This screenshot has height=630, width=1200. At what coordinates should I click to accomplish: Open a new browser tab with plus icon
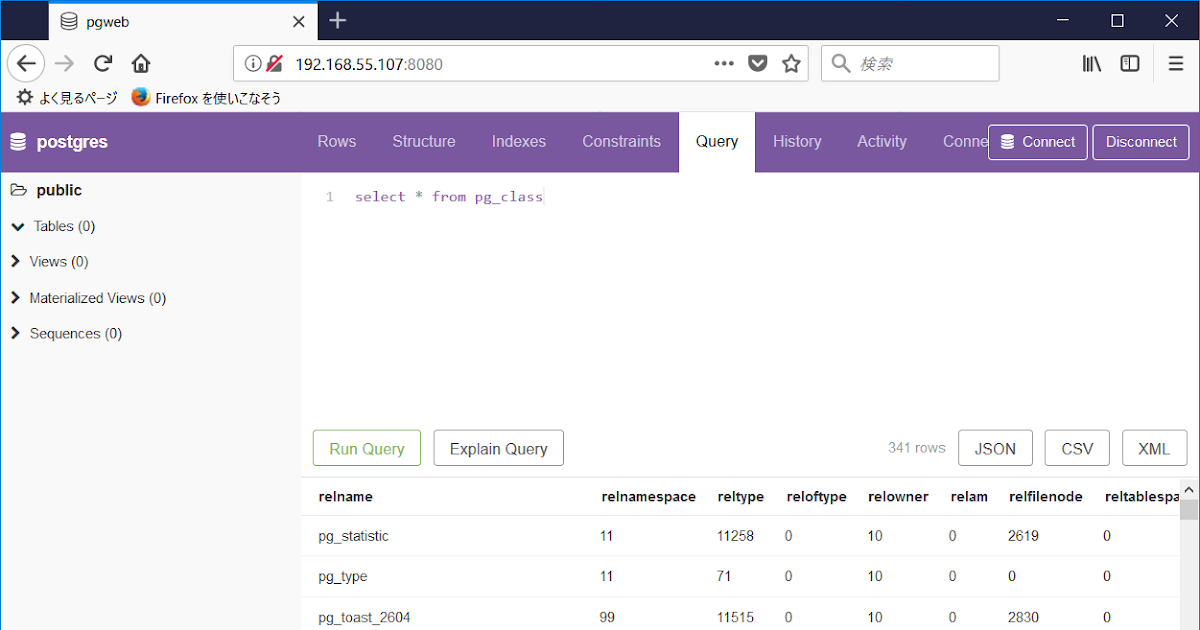(337, 20)
